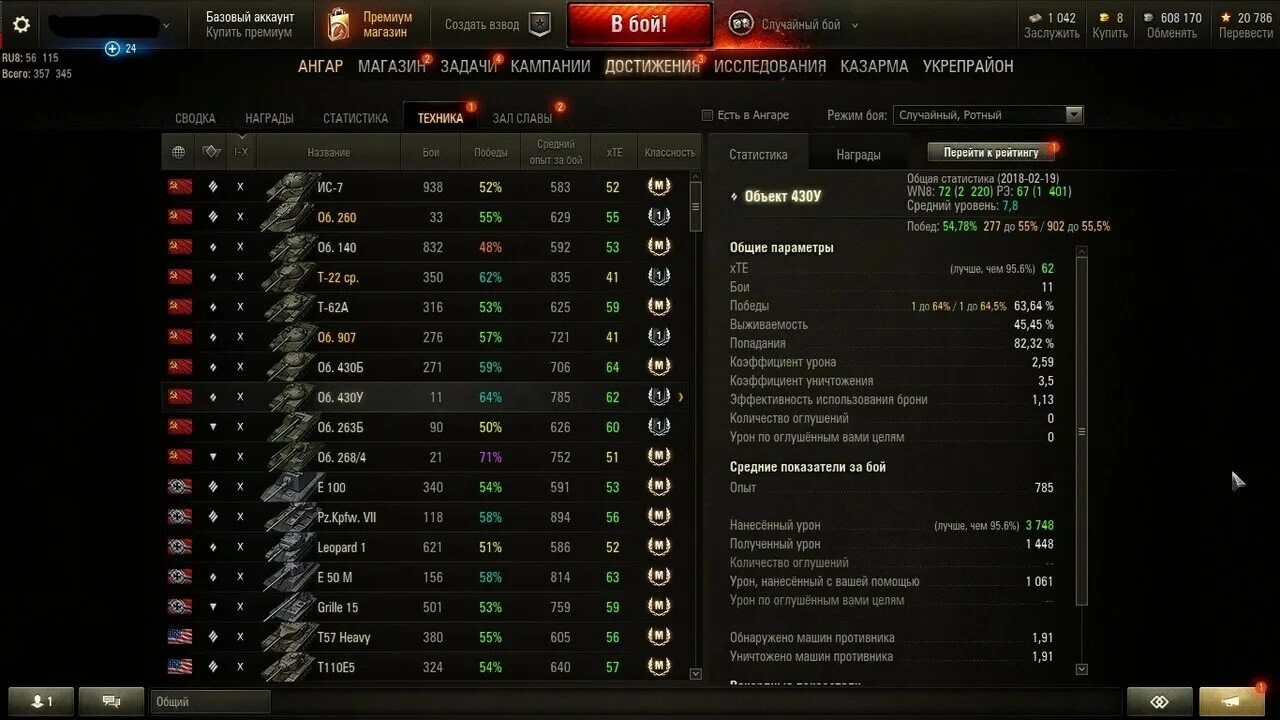The height and width of the screenshot is (720, 1280).
Task: Toggle the Есть в Ангаре checkbox
Action: 708,115
